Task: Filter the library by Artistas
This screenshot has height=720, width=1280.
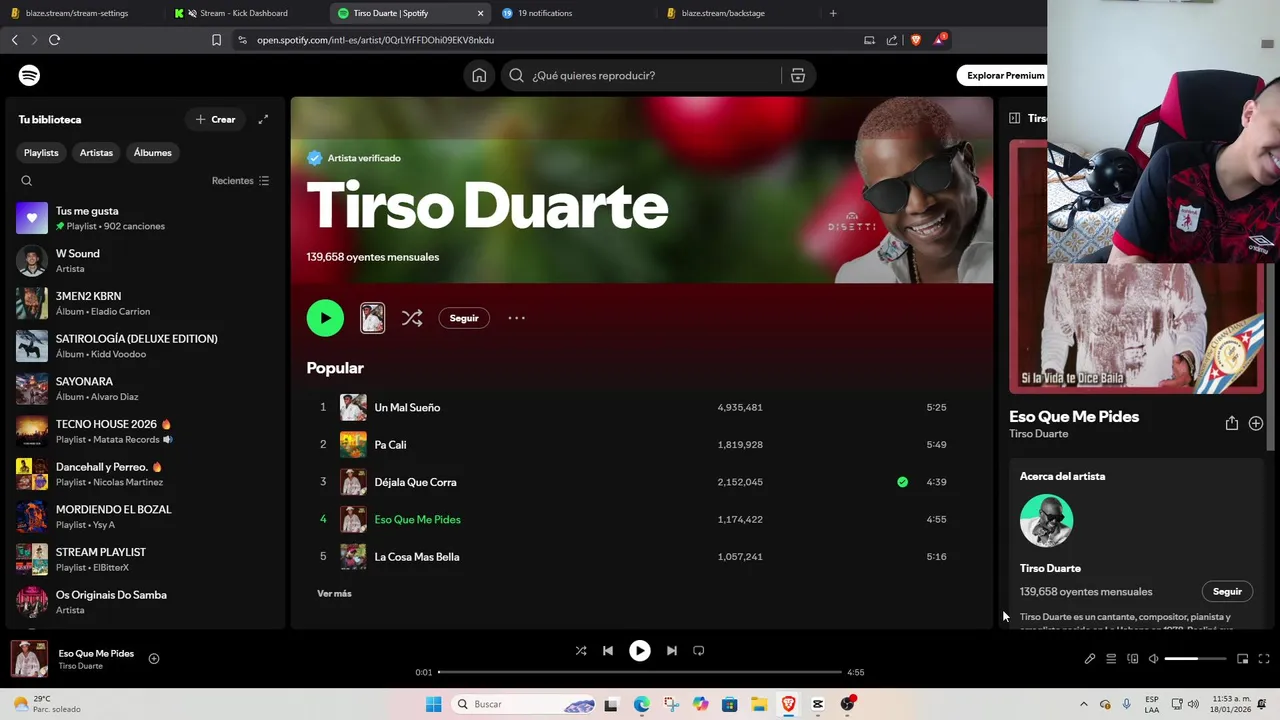Action: (96, 153)
